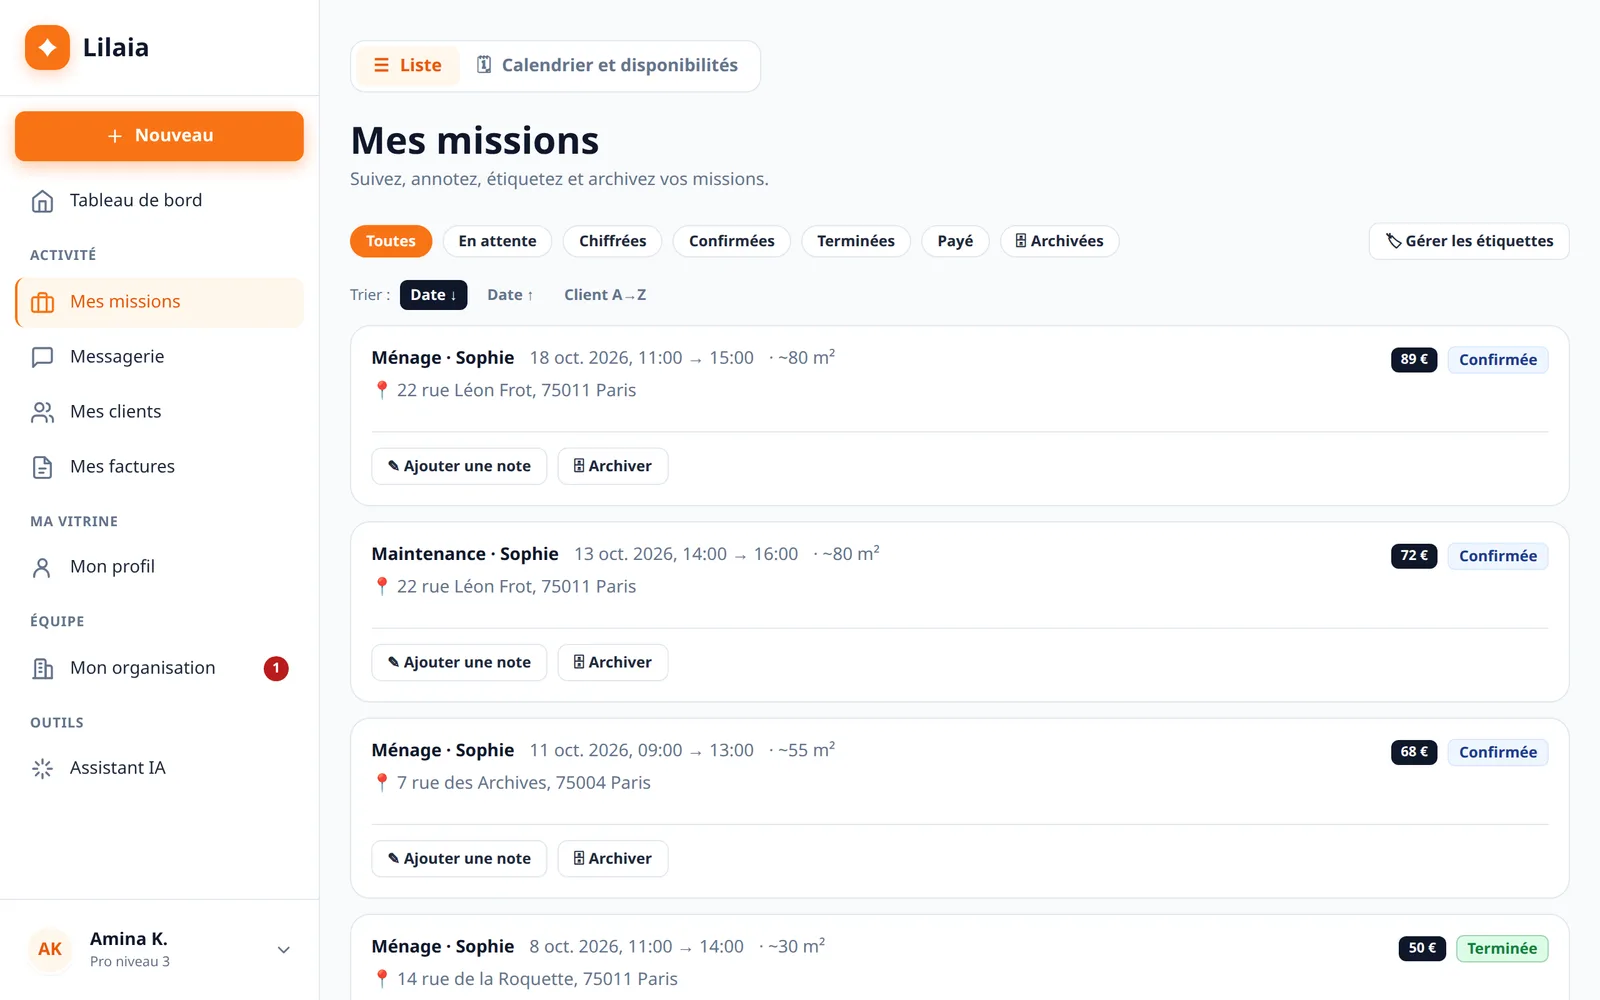Click the red notification badge on Mon organisation
The width and height of the screenshot is (1600, 1000).
[x=276, y=668]
